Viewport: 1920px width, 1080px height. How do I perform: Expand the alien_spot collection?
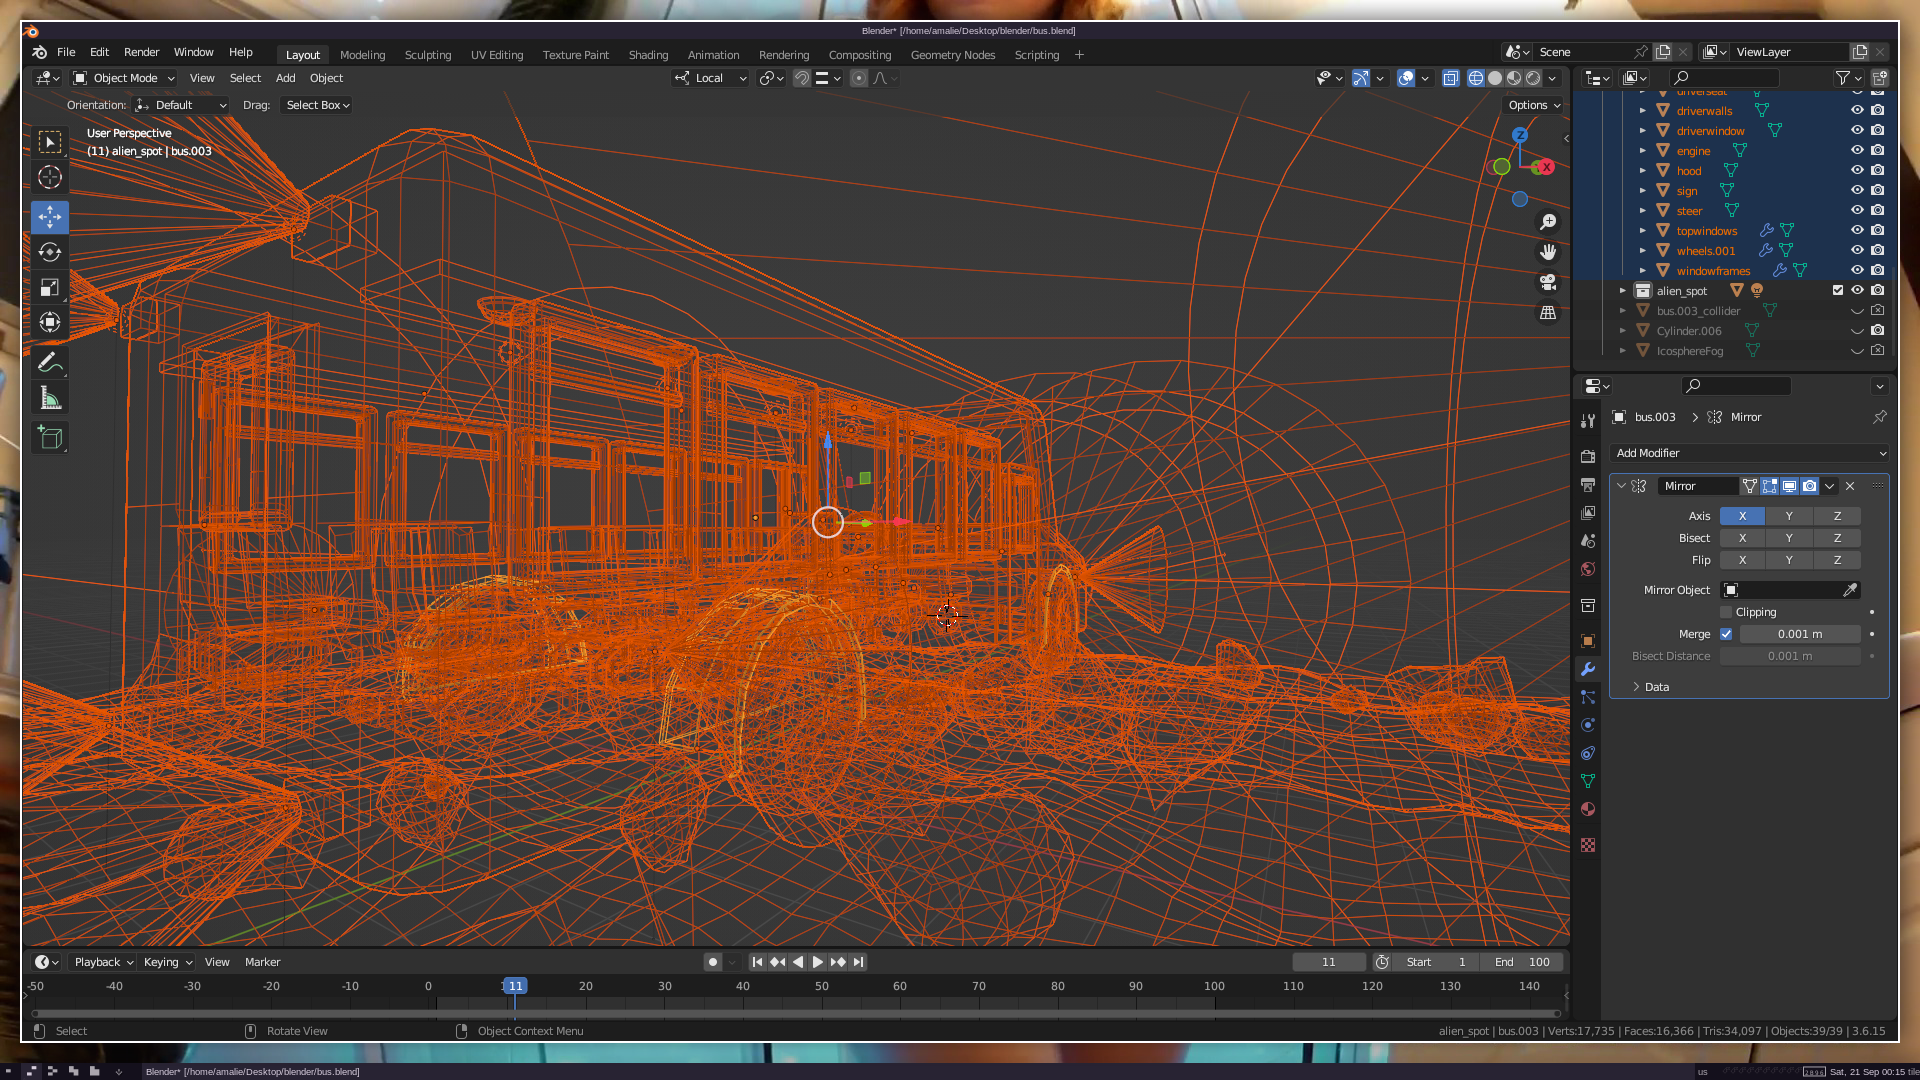(1623, 291)
